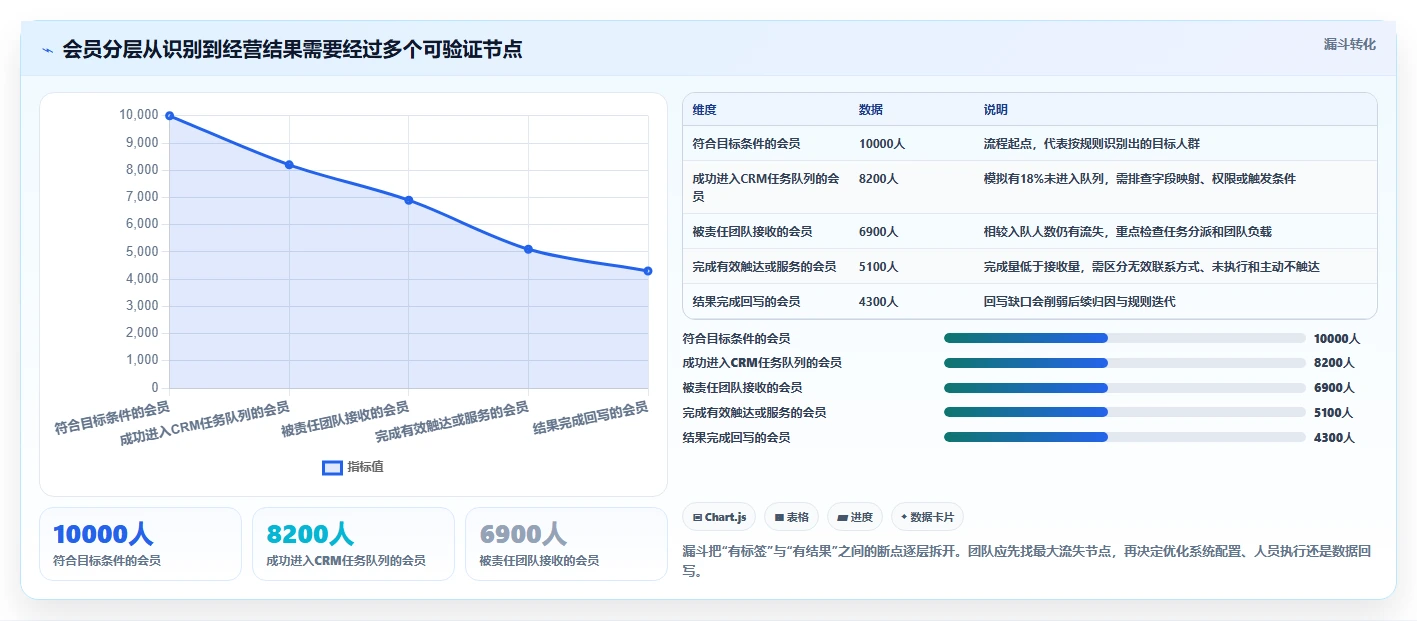
Task: Click description 流程起点，代表按规则识别出的目标人群
Action: pos(1092,144)
